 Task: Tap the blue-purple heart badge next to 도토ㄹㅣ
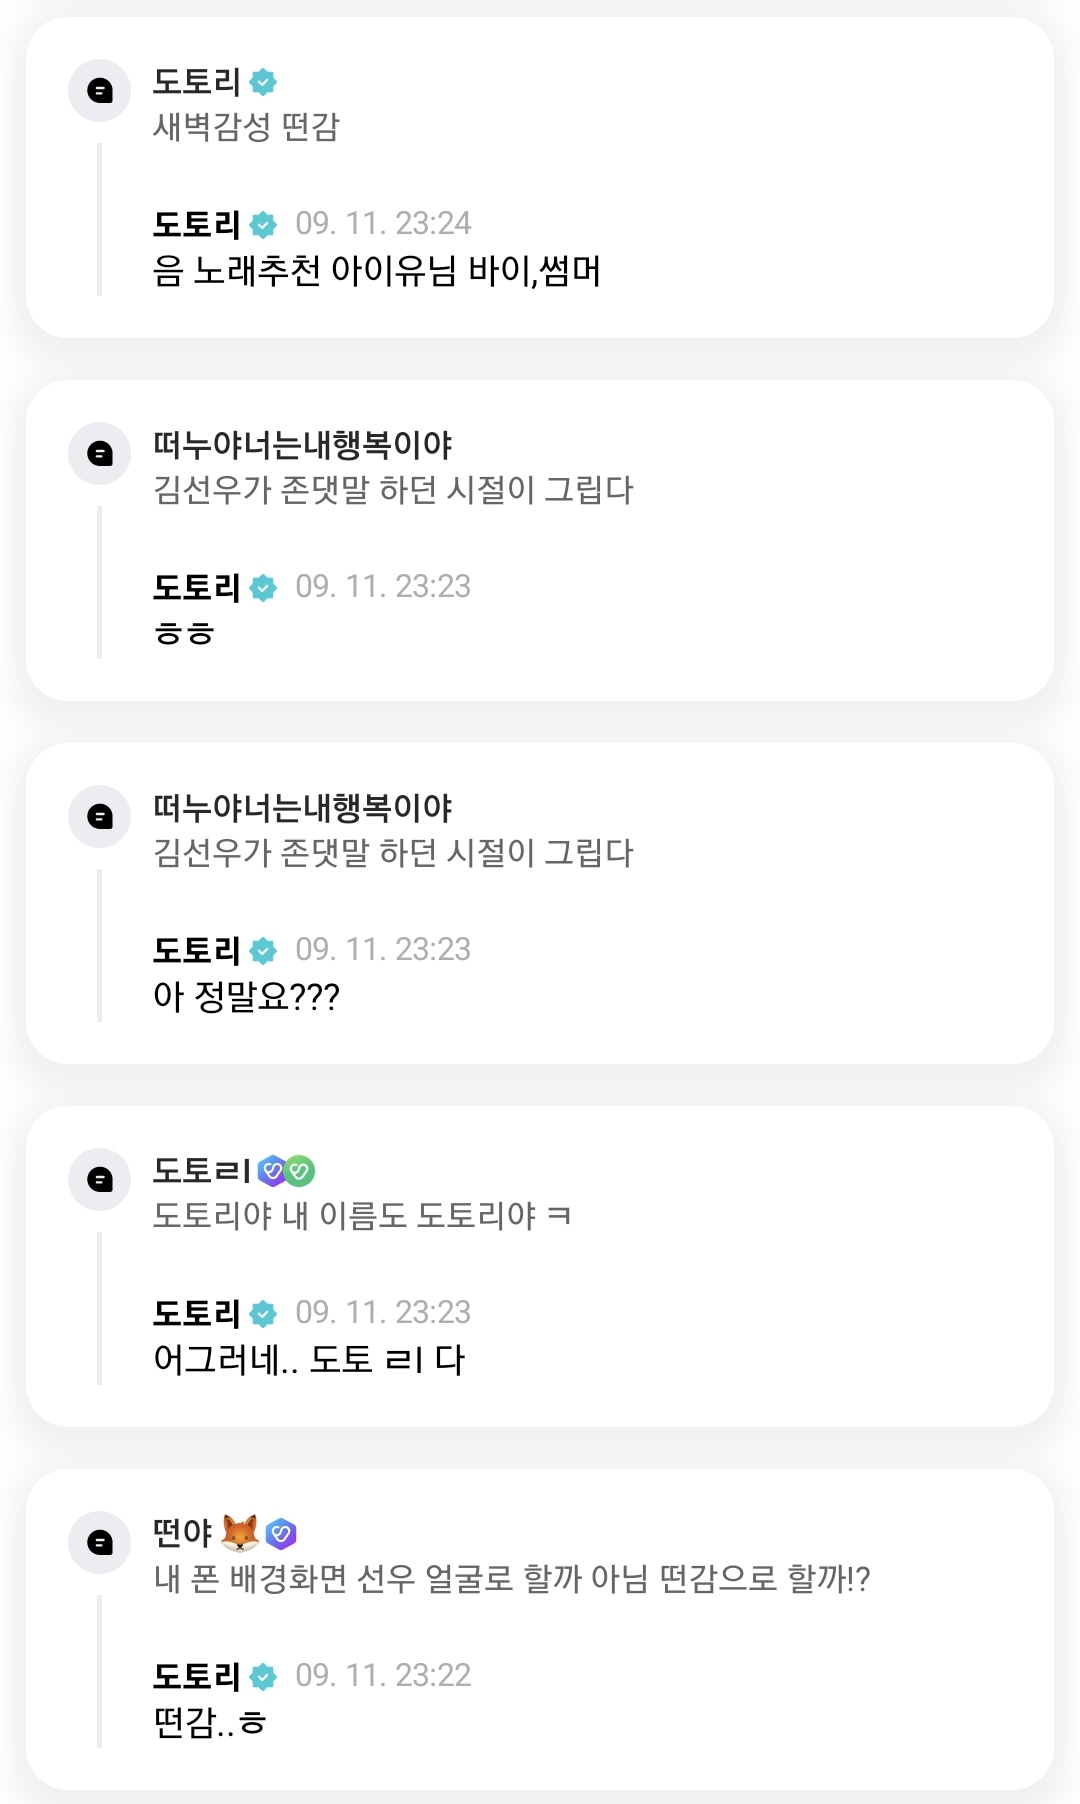click(x=271, y=1170)
